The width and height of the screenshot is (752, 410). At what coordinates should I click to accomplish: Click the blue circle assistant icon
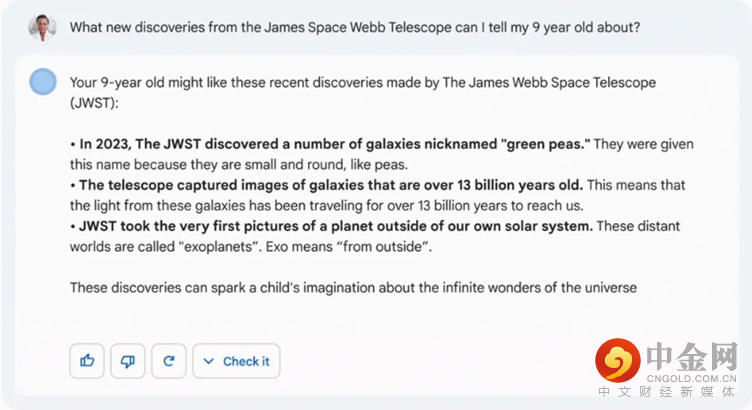(x=43, y=82)
